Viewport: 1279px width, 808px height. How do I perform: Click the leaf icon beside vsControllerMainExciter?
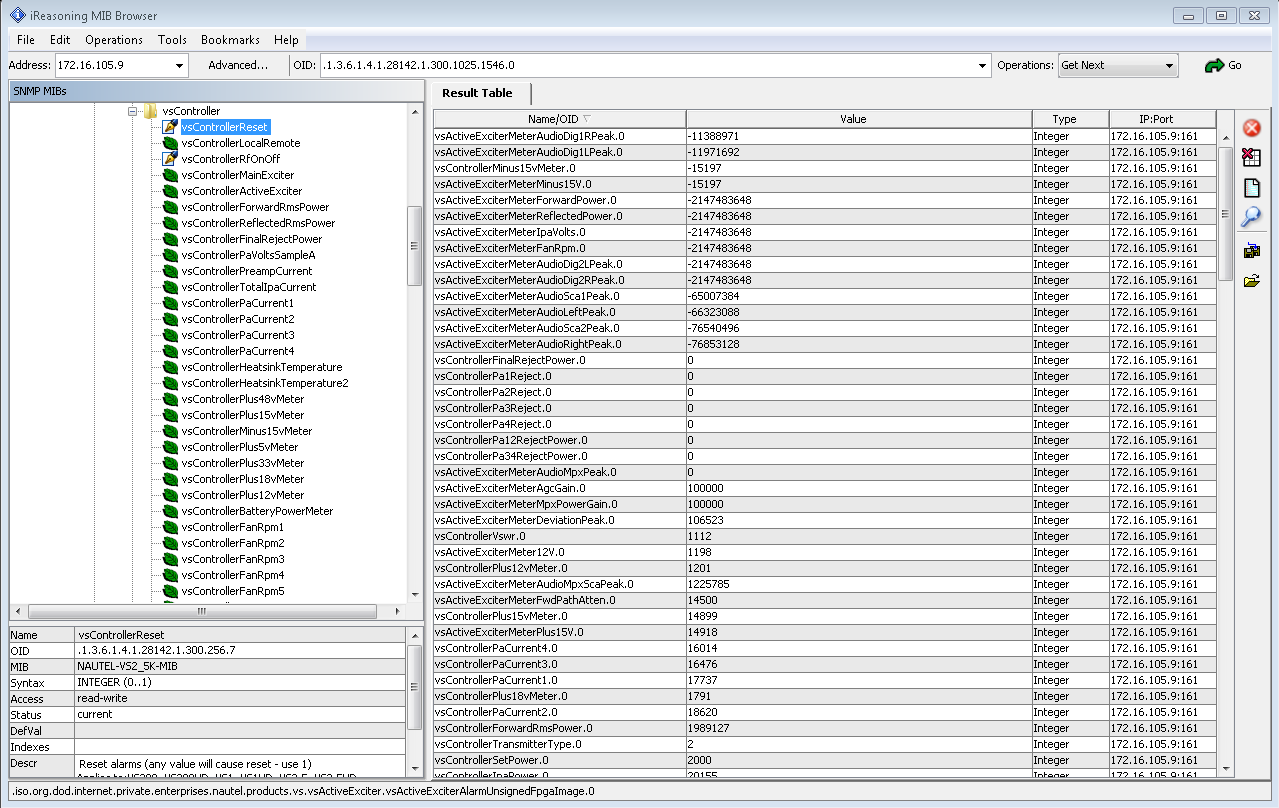pos(169,175)
